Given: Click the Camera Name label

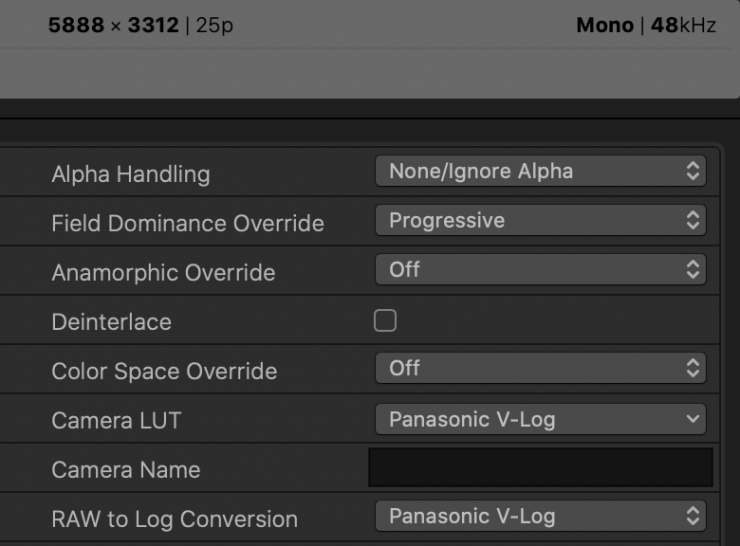Looking at the screenshot, I should [x=125, y=470].
